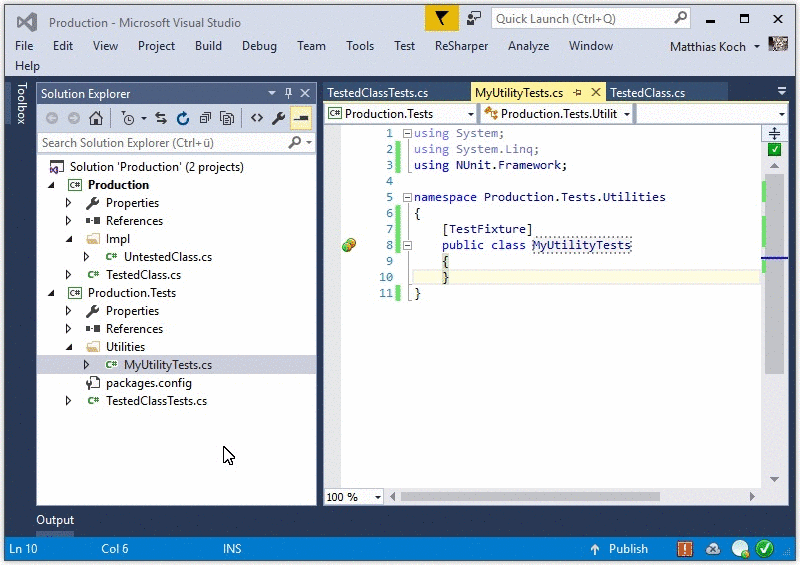Click the View Code icon
The image size is (800, 565).
257,118
